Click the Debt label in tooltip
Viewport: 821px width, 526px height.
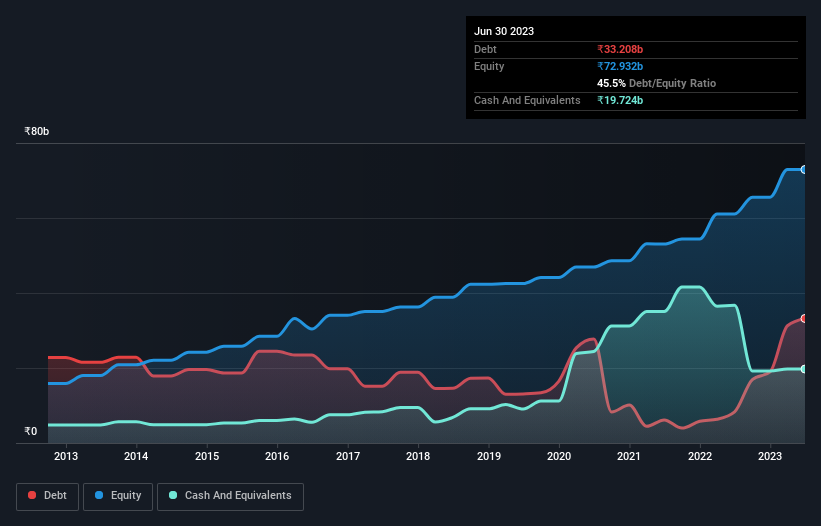point(485,49)
